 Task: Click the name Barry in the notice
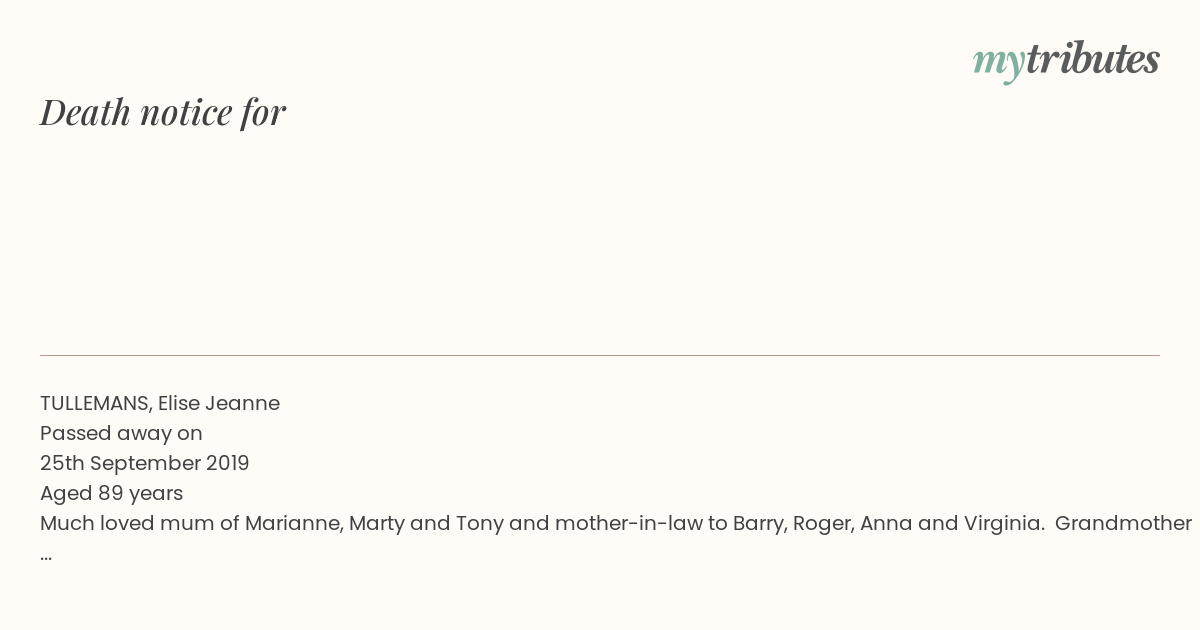pos(759,524)
